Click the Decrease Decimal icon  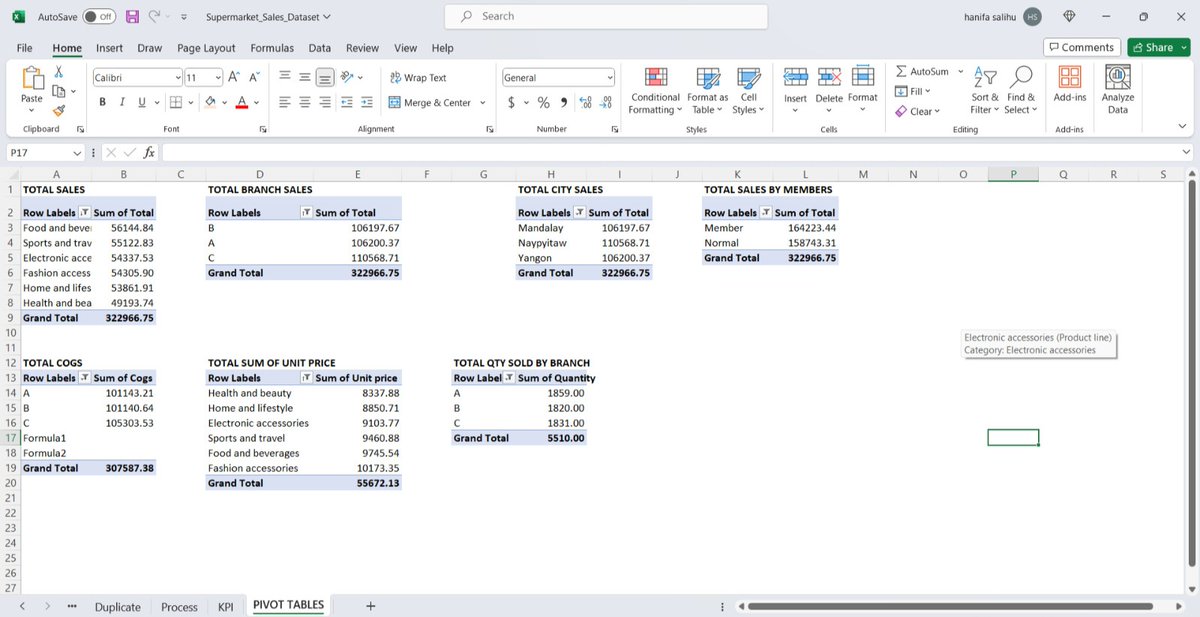[x=606, y=102]
